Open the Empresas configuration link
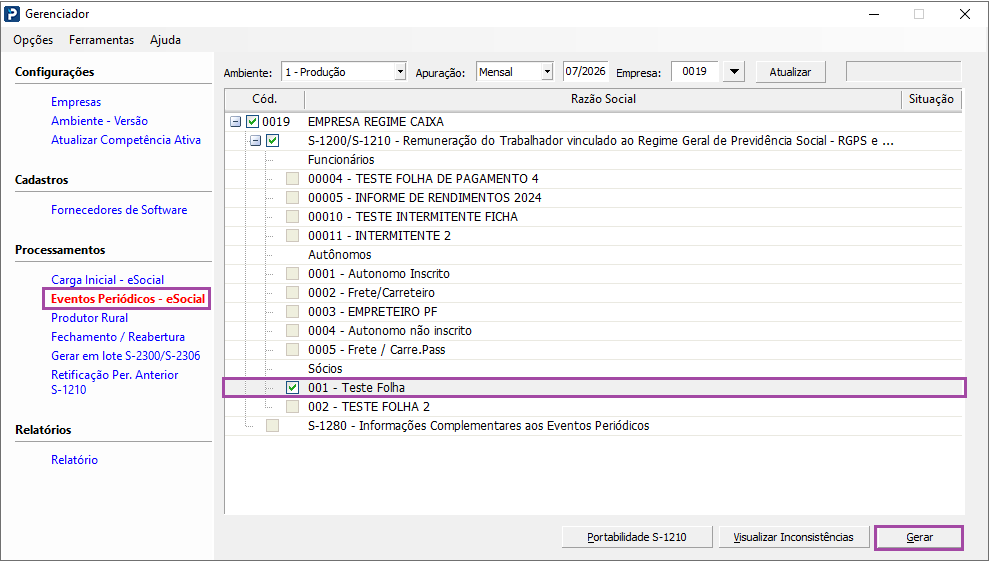 [x=76, y=102]
